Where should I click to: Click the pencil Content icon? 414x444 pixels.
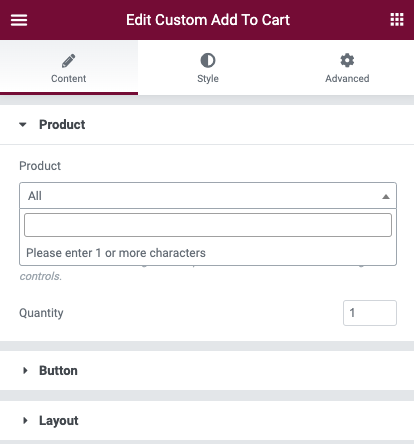68,61
